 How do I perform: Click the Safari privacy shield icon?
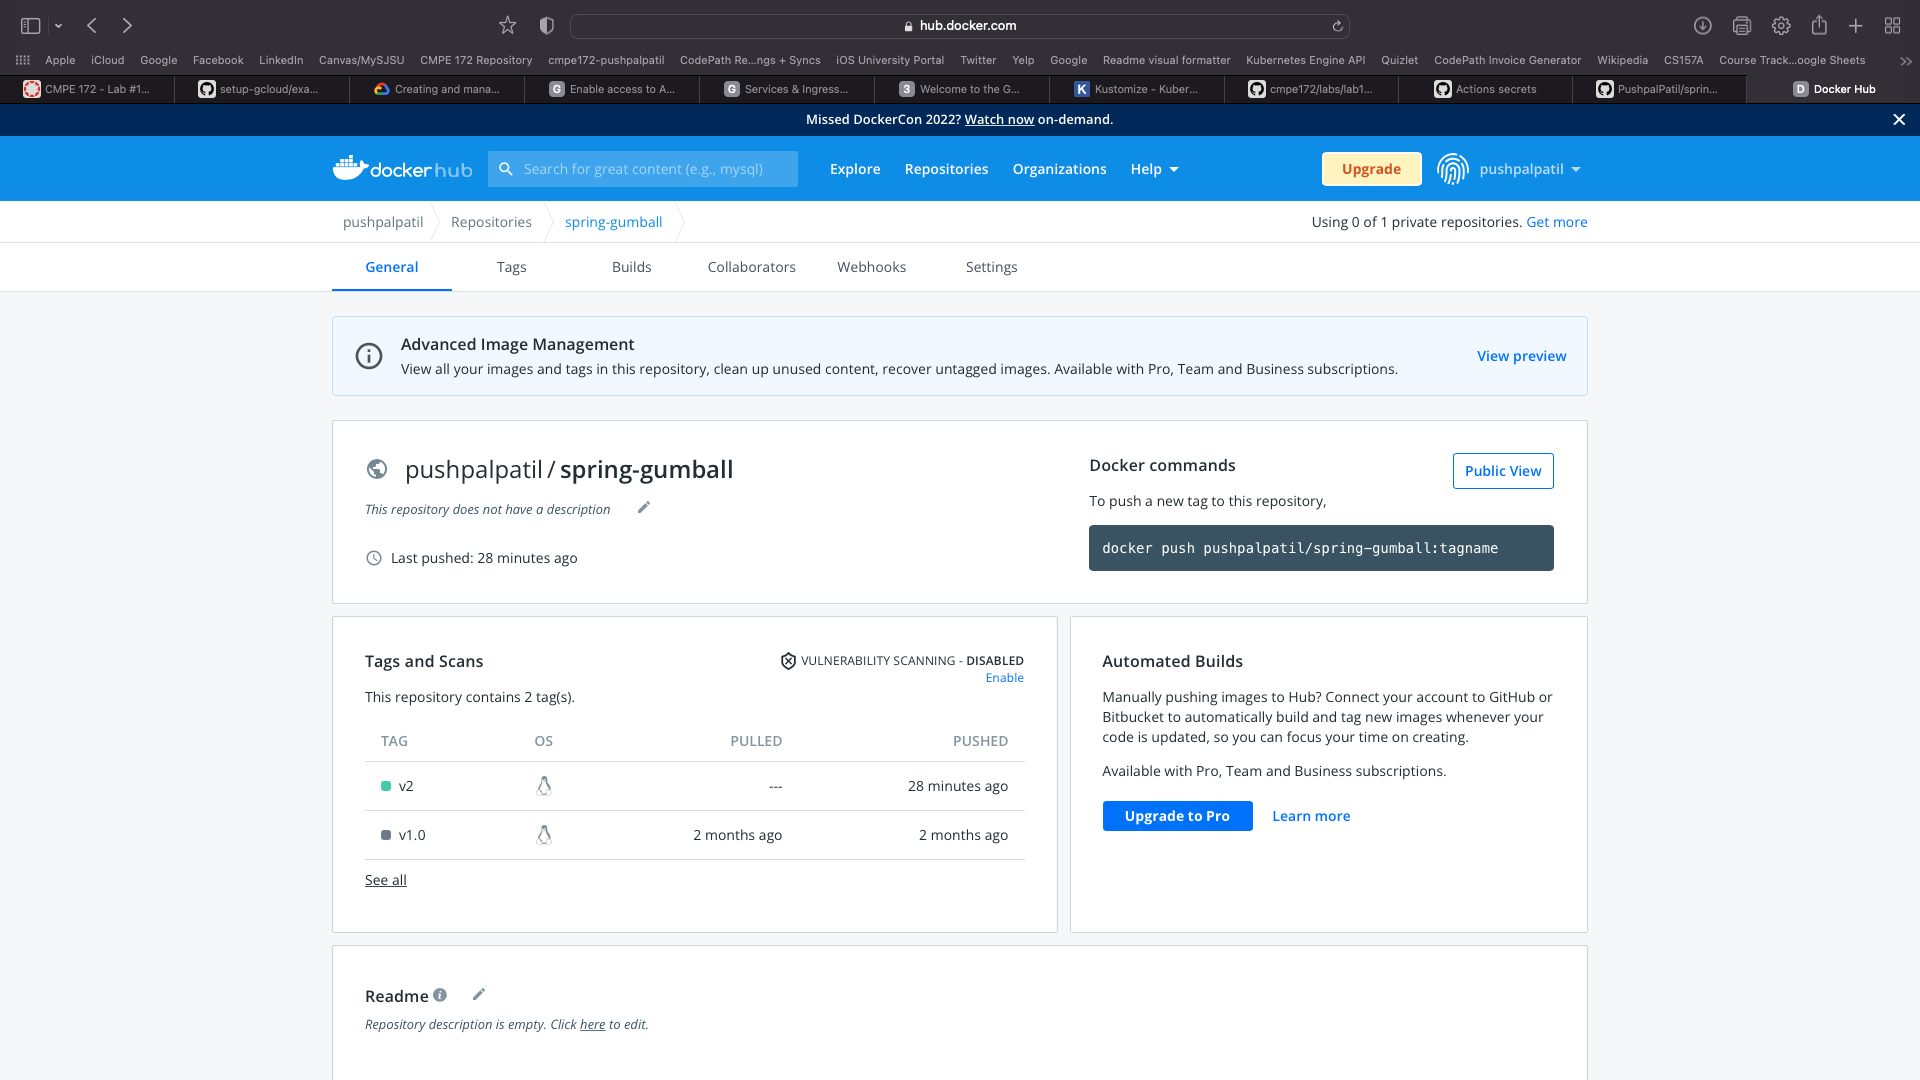pyautogui.click(x=546, y=26)
